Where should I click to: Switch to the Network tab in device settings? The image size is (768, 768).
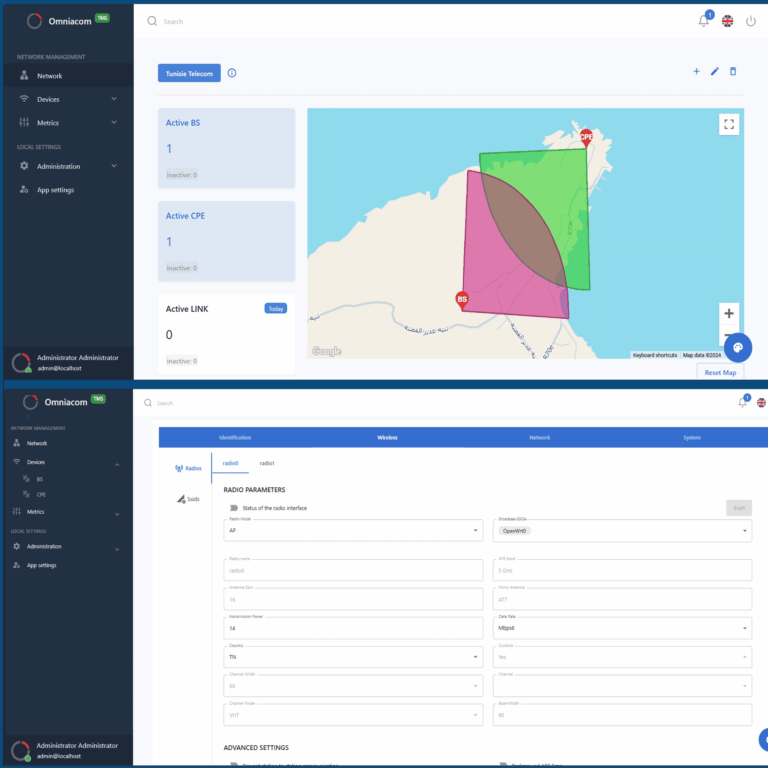coord(540,437)
